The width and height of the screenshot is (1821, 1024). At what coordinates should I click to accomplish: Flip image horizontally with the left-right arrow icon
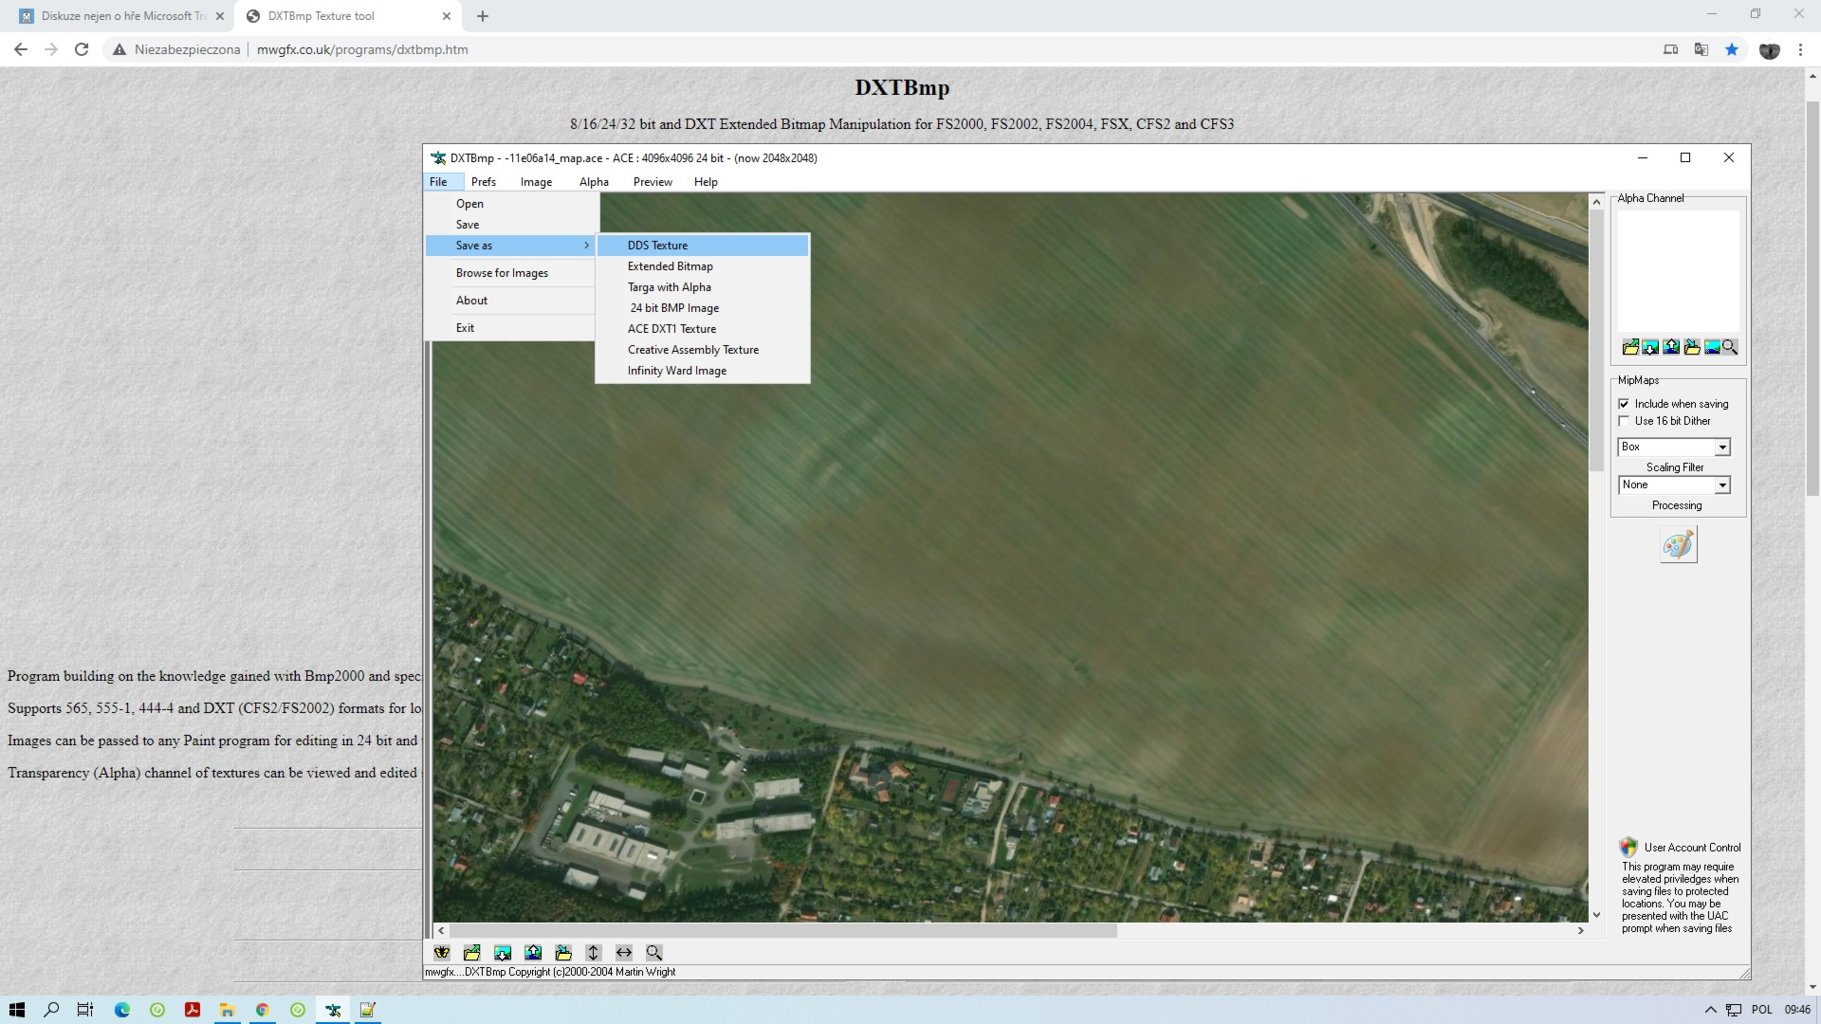click(624, 952)
